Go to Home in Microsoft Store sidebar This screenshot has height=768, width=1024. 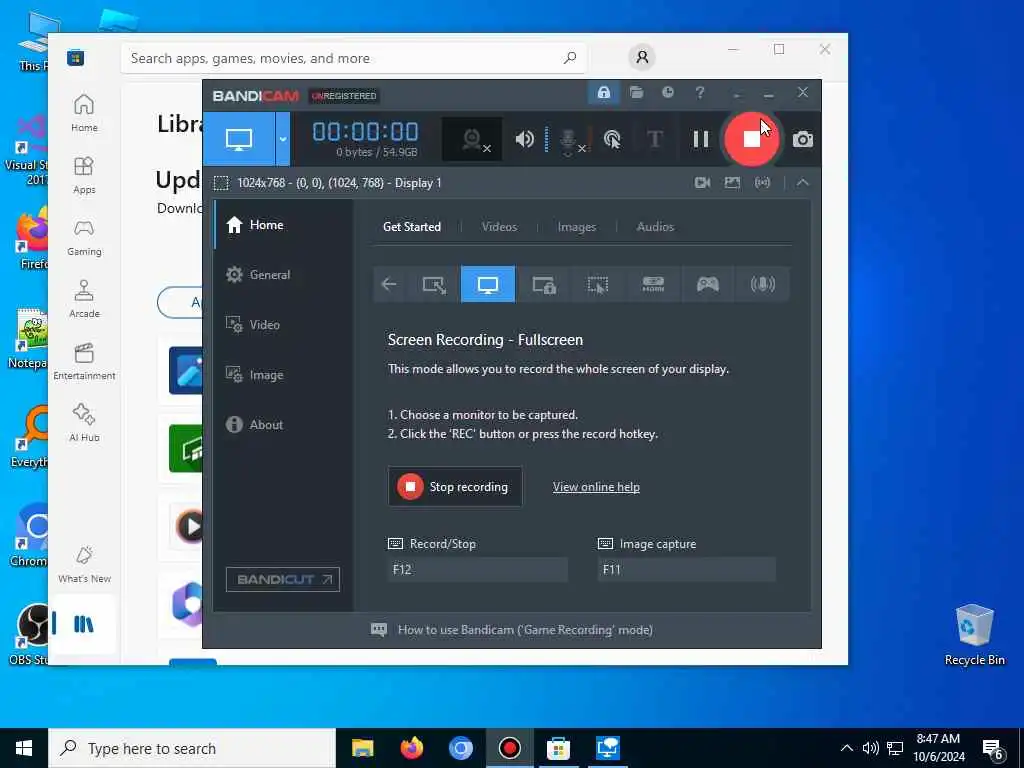point(84,113)
